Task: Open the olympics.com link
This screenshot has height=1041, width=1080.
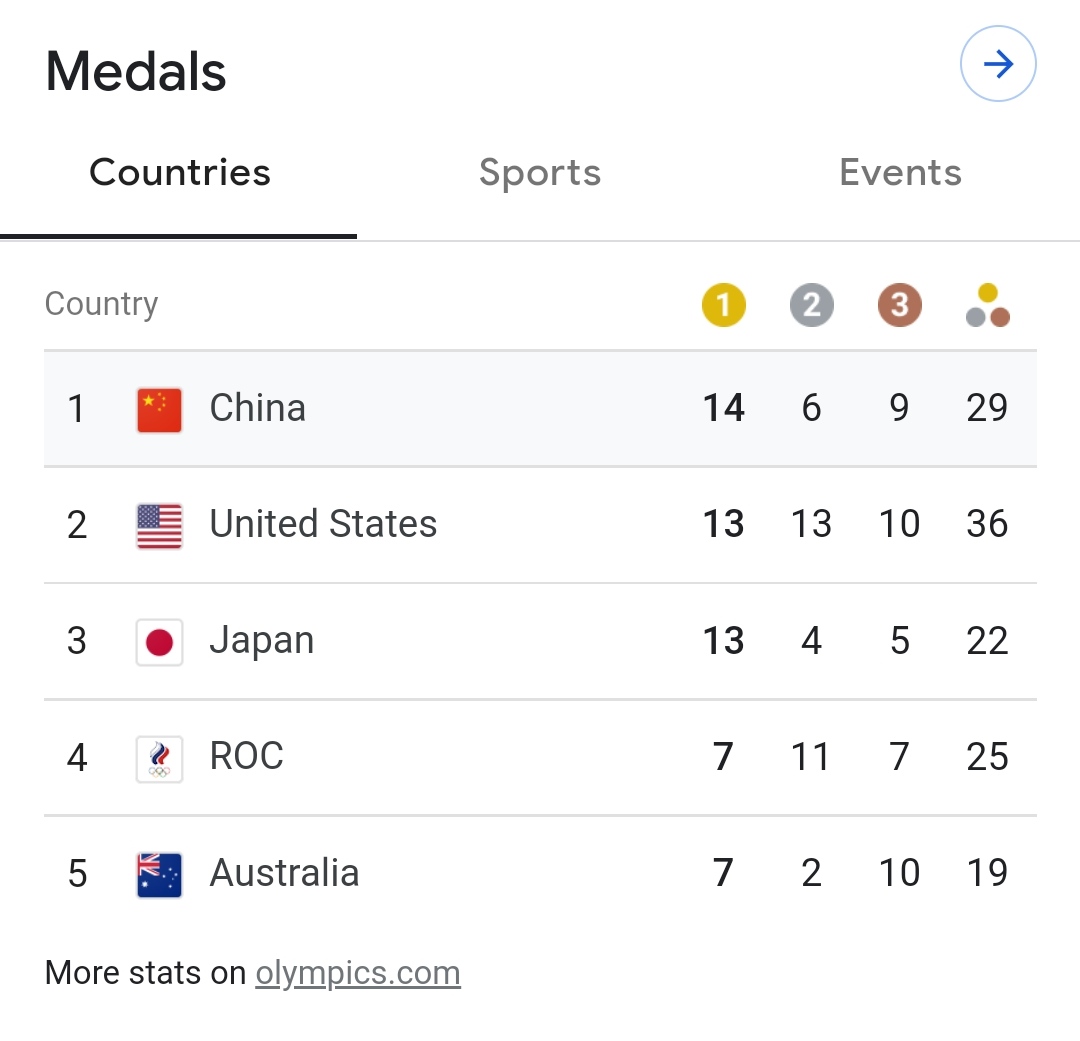Action: pyautogui.click(x=358, y=973)
